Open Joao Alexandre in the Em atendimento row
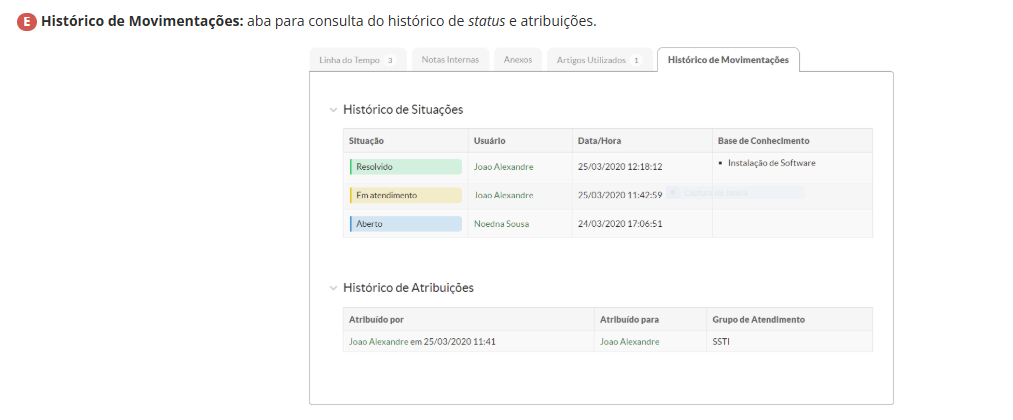The height and width of the screenshot is (420, 1013). click(x=503, y=195)
